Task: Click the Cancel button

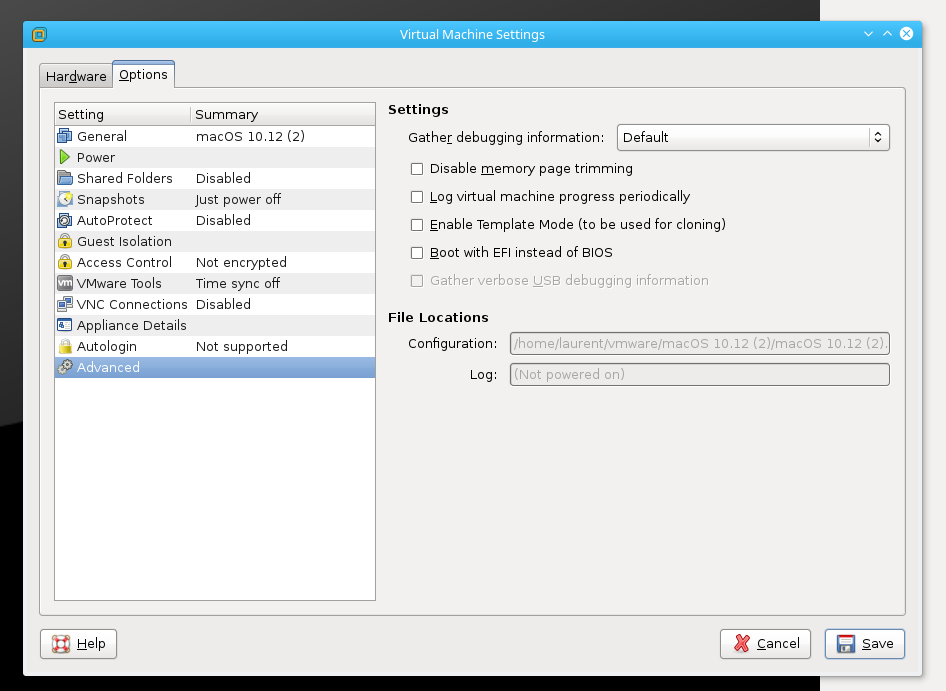Action: (x=765, y=644)
